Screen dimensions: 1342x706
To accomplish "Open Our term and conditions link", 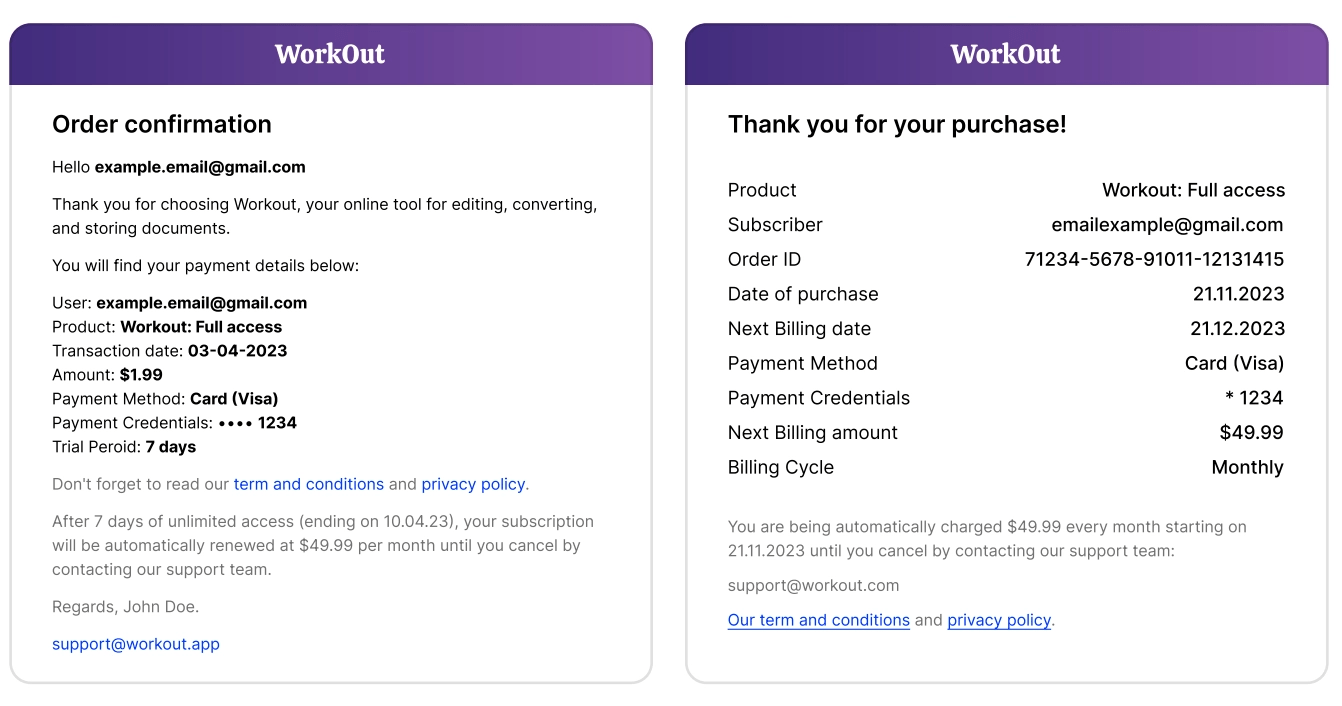I will click(818, 620).
